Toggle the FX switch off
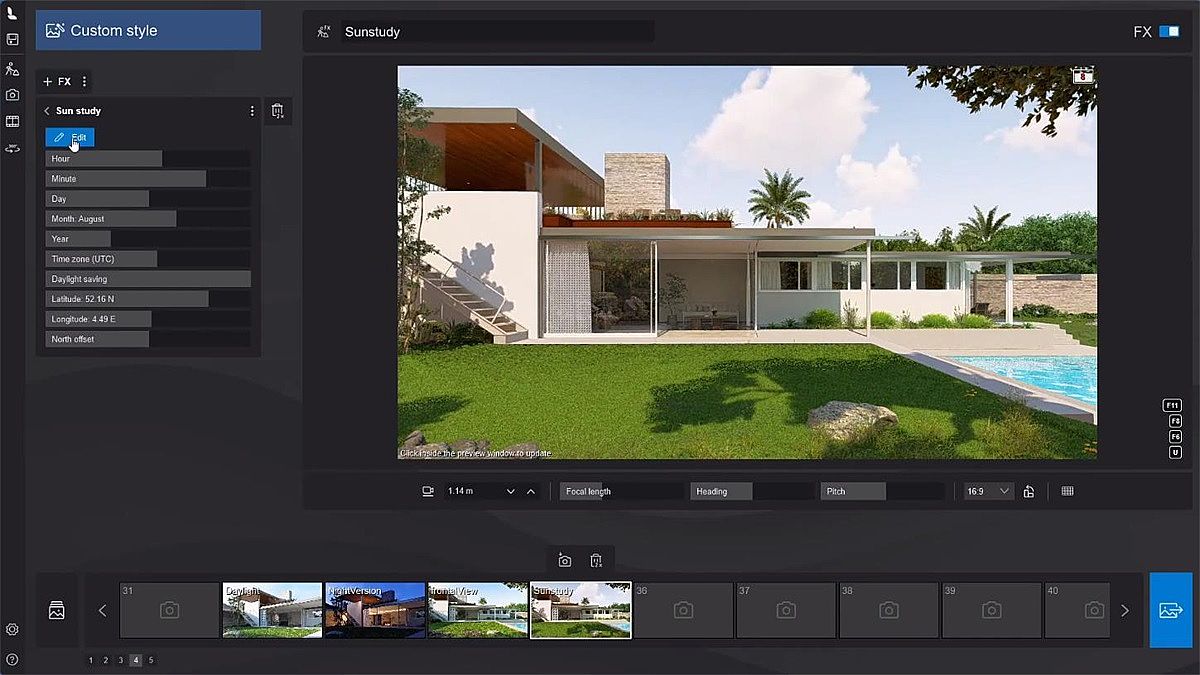1200x675 pixels. coord(1168,32)
